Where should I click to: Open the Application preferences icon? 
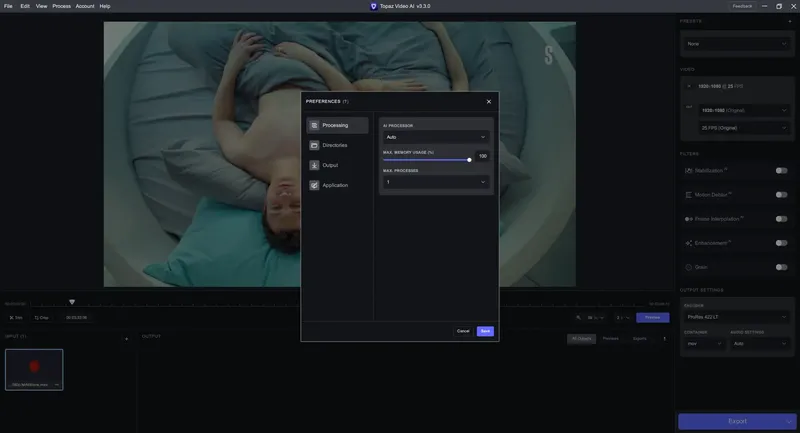(314, 185)
